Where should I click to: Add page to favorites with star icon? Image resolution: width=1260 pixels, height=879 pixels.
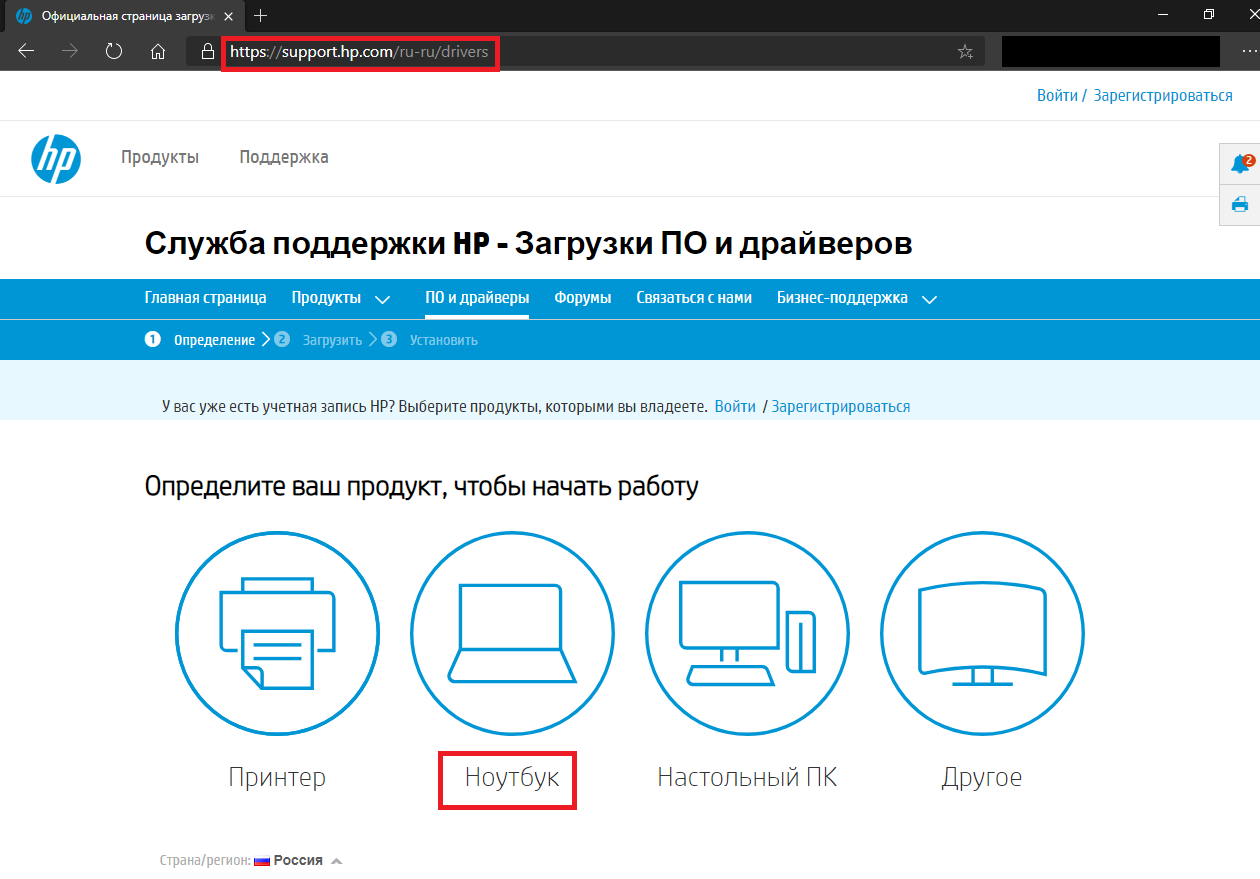pyautogui.click(x=965, y=52)
